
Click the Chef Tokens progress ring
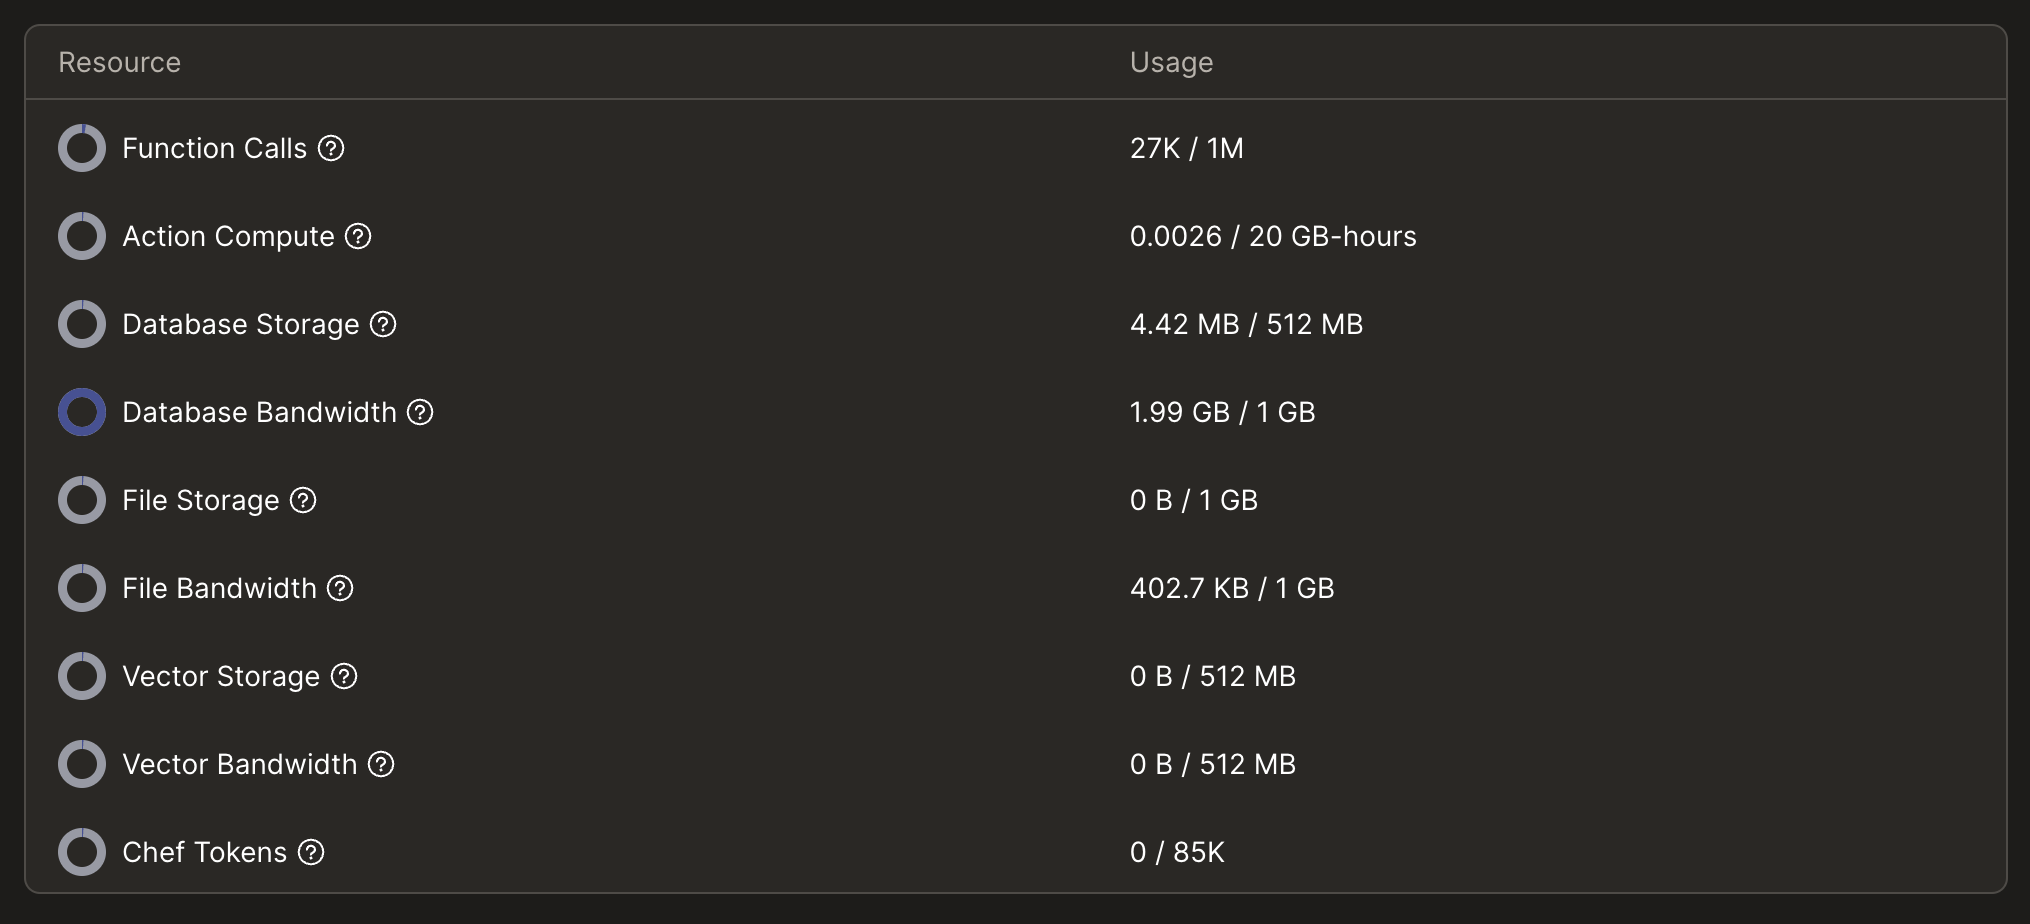pyautogui.click(x=82, y=852)
